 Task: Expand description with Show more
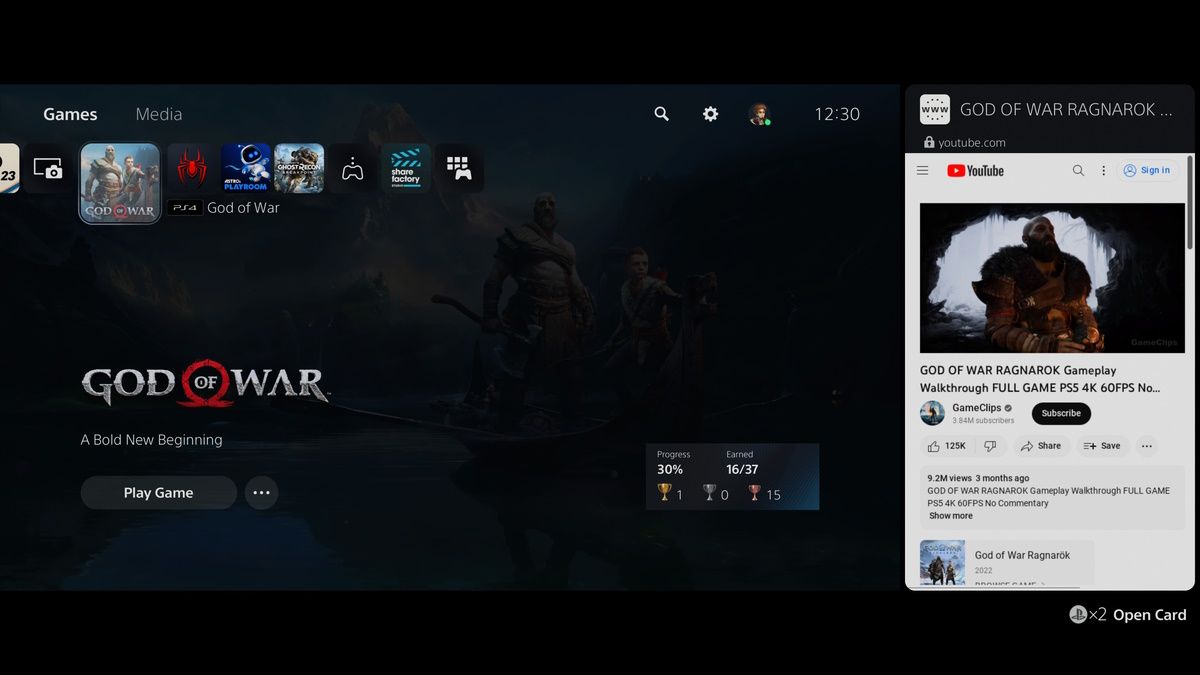950,516
